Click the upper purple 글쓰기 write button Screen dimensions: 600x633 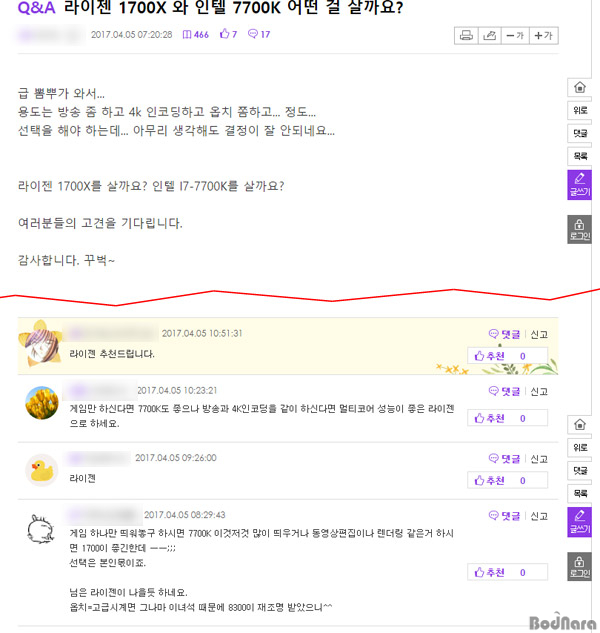click(580, 185)
